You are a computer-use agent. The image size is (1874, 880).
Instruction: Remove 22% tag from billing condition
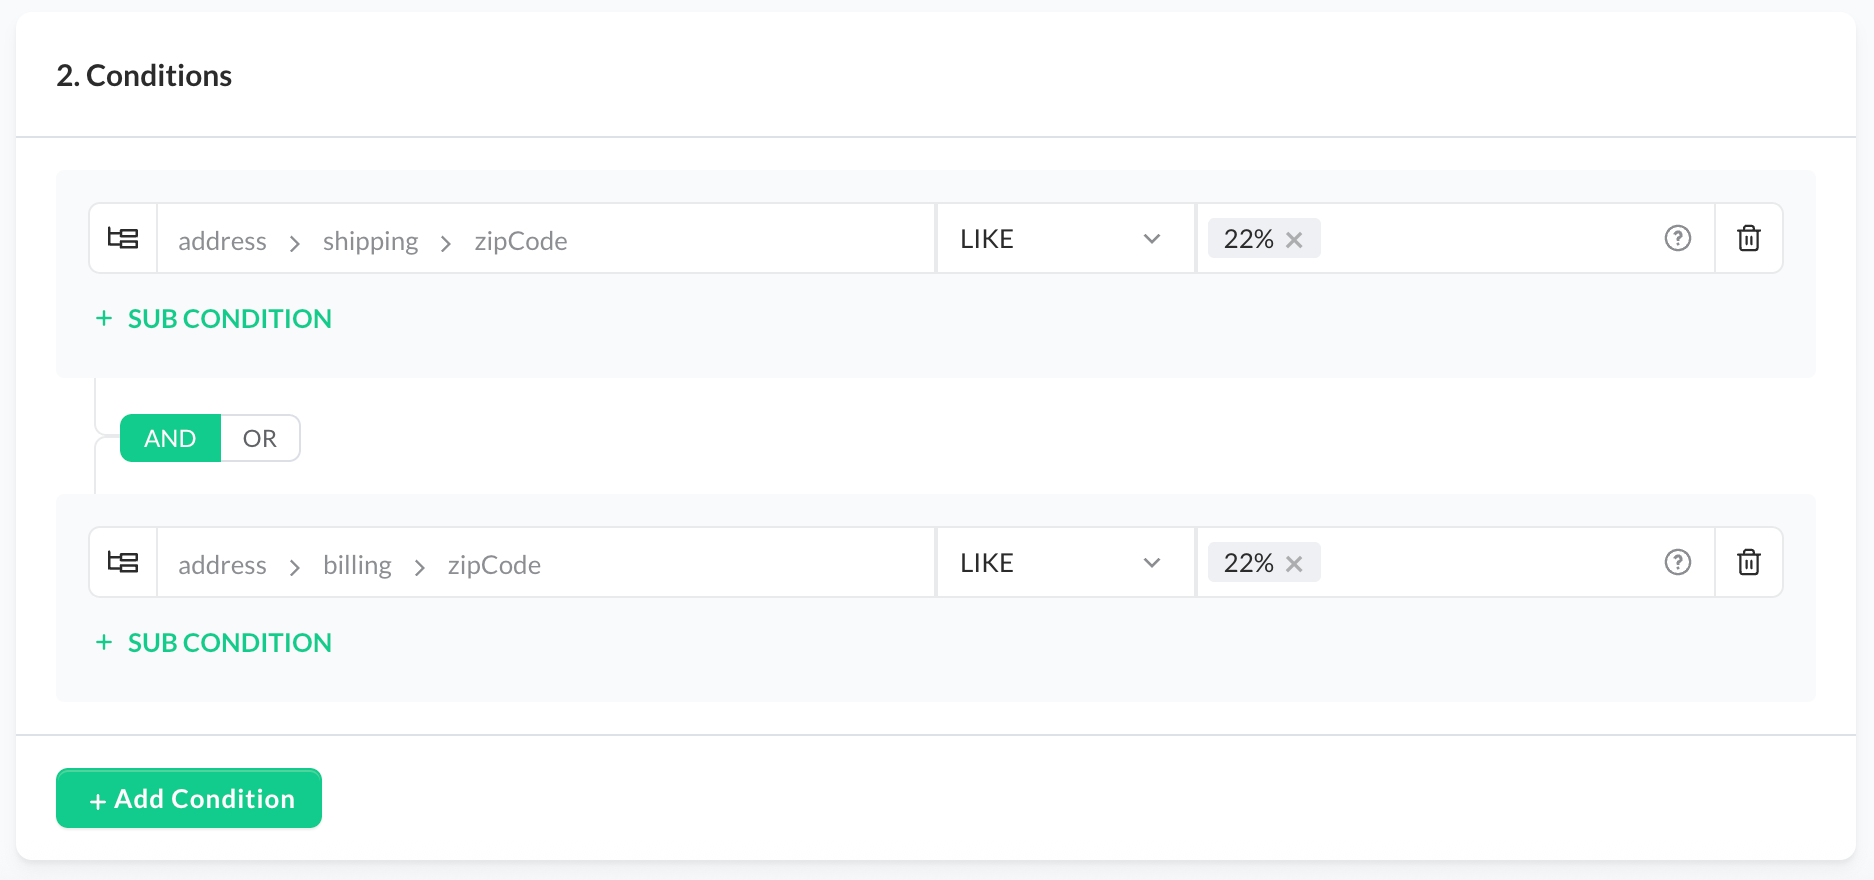[1294, 564]
